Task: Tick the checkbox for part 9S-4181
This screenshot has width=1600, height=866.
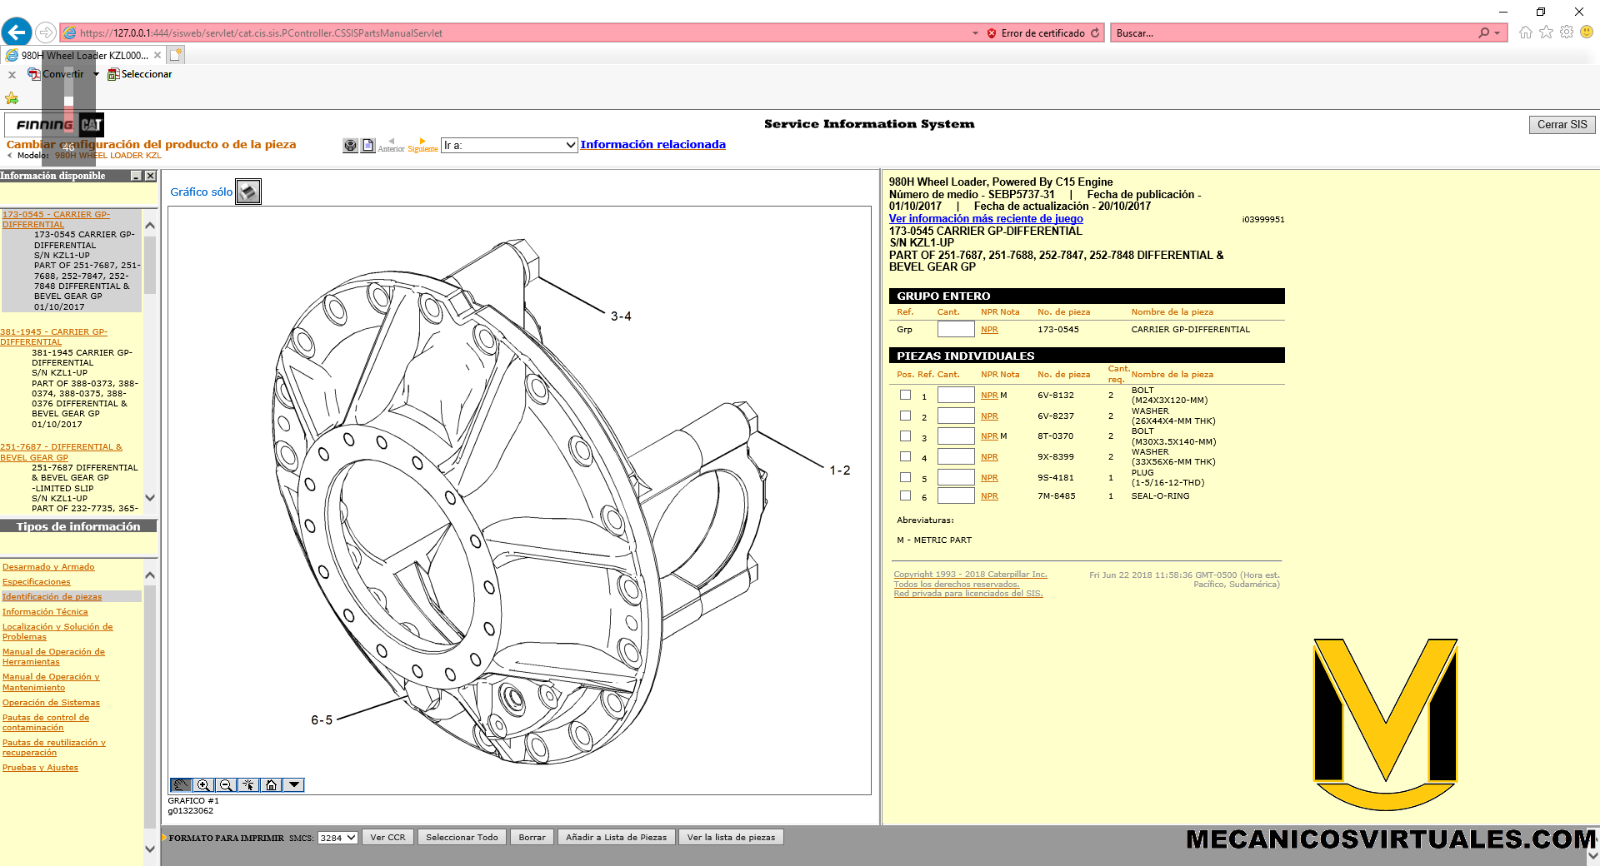Action: click(x=905, y=477)
